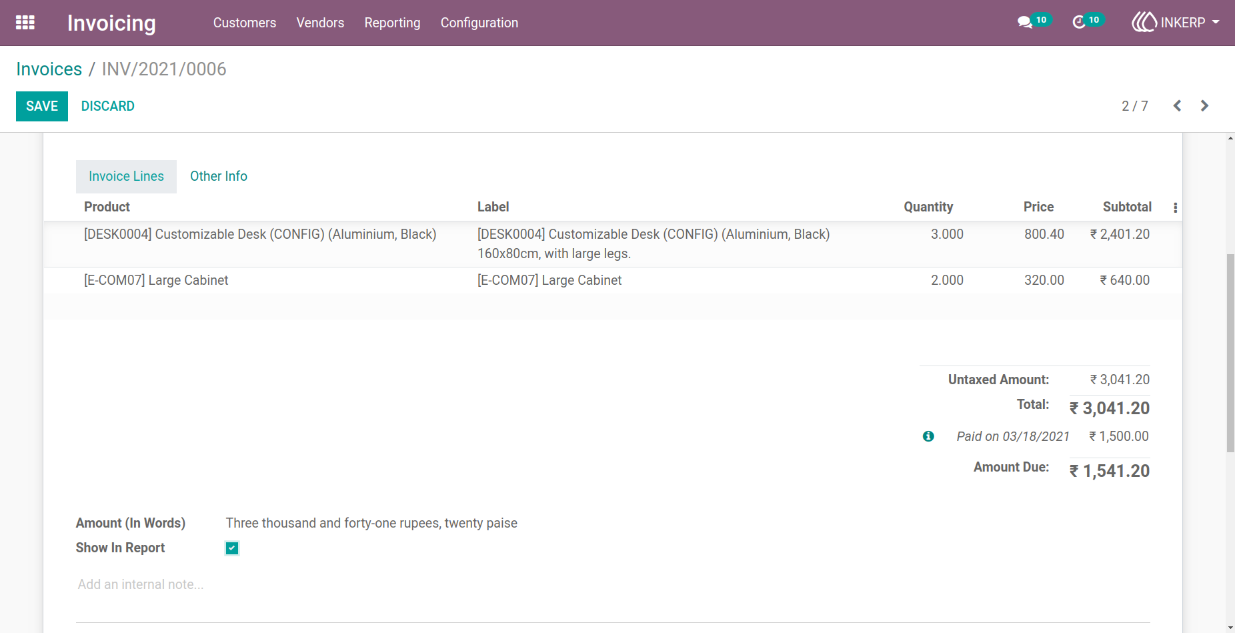Viewport: 1235px width, 633px height.
Task: Click the Add an internal note field
Action: point(613,584)
